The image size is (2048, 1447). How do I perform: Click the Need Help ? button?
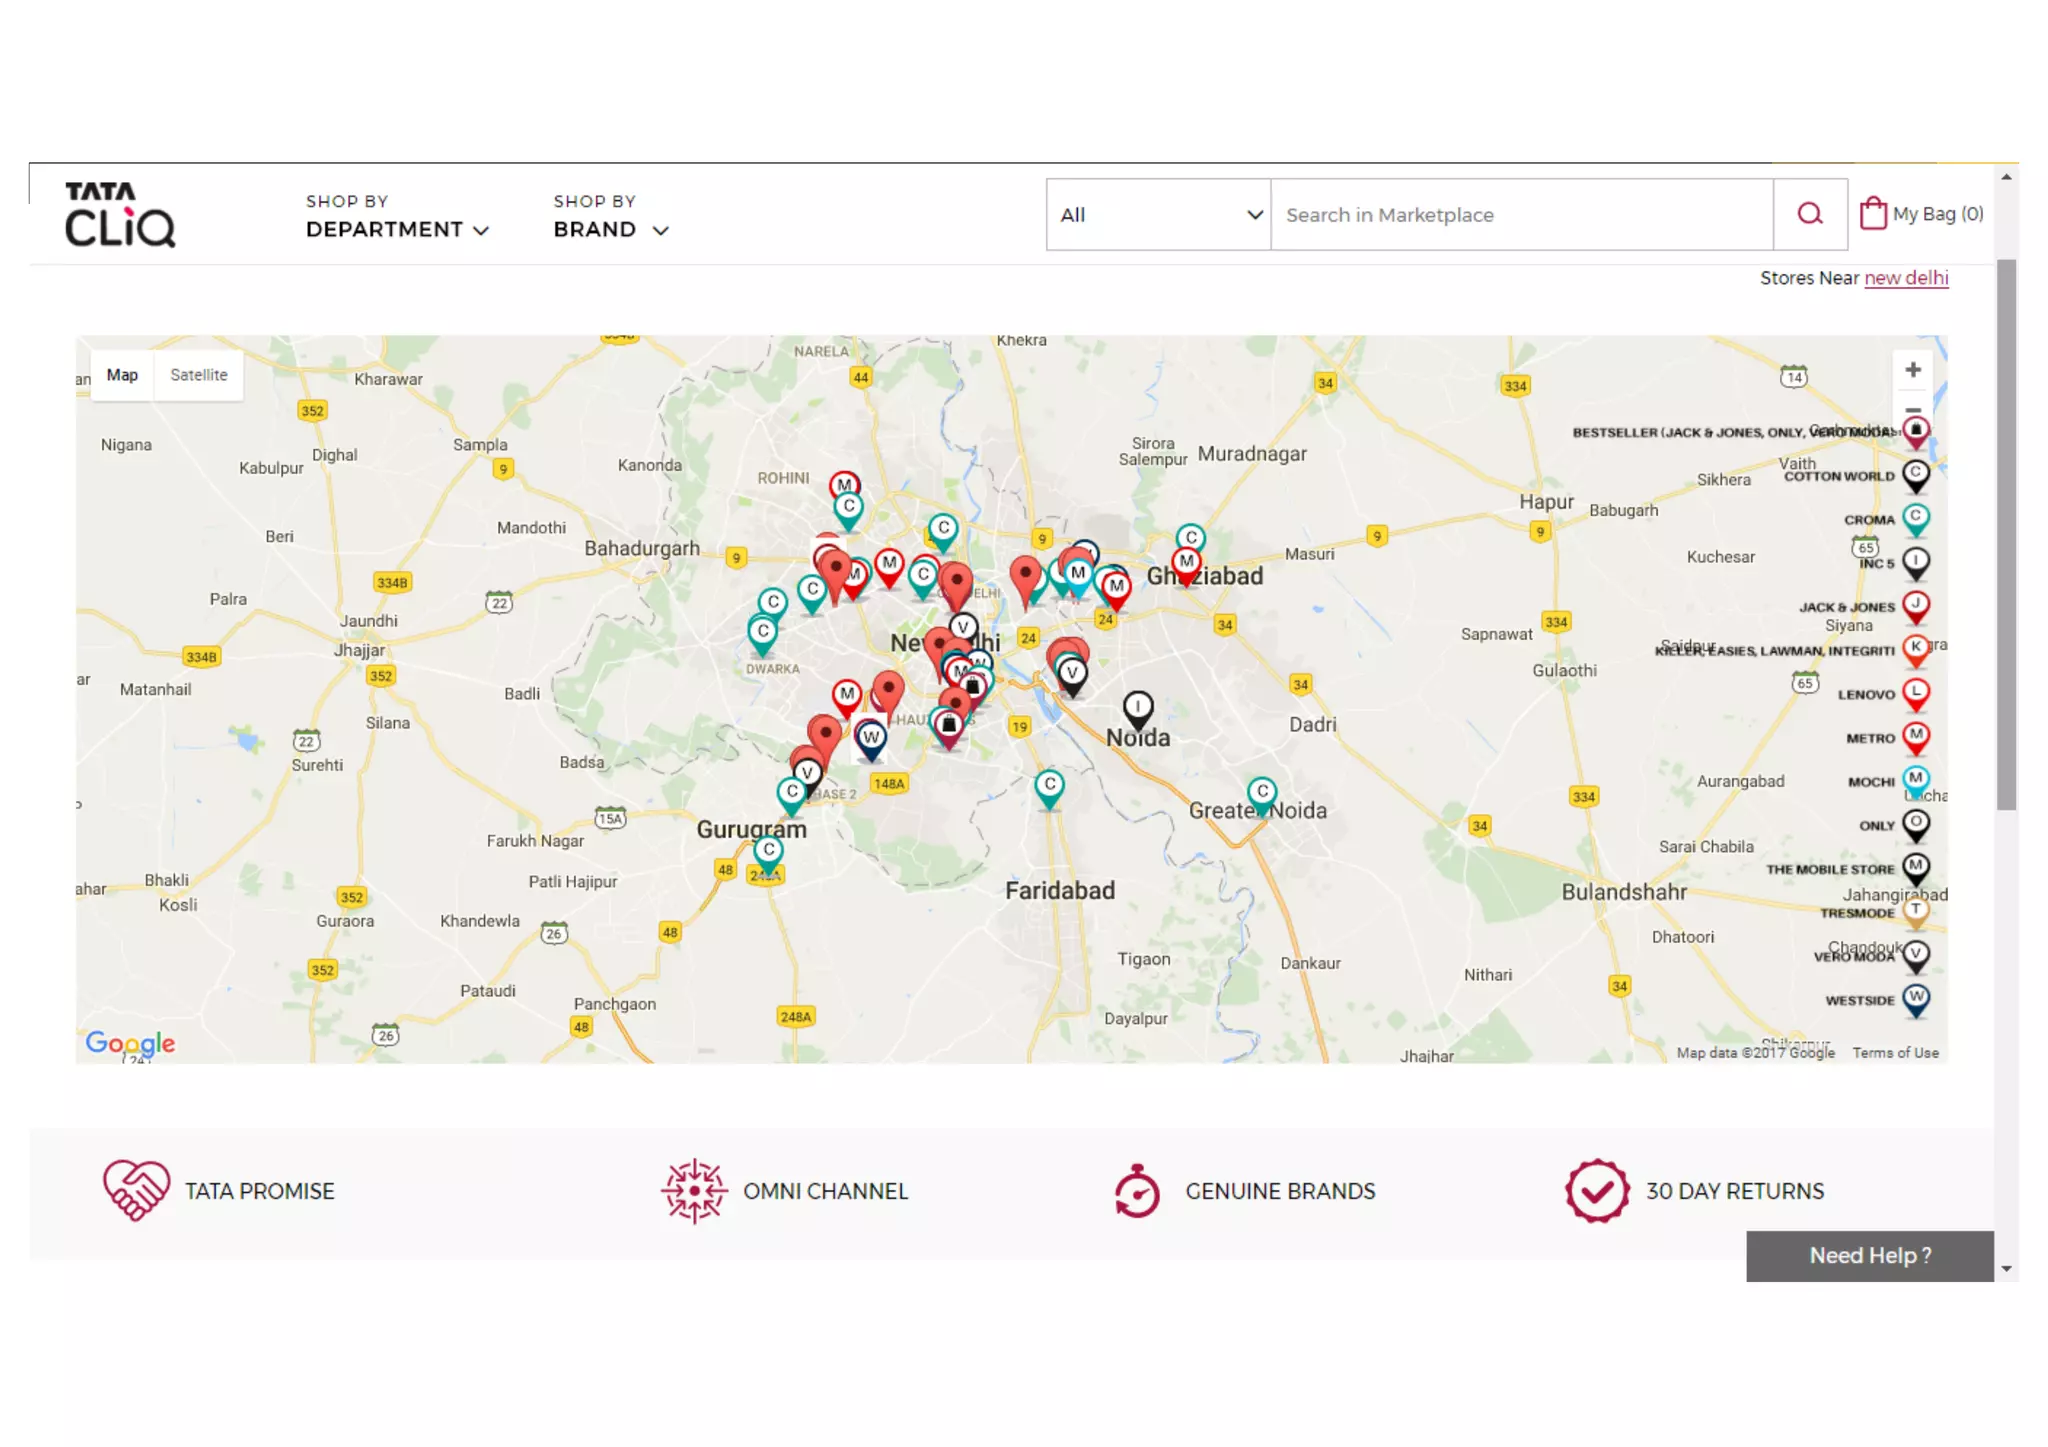(1869, 1255)
